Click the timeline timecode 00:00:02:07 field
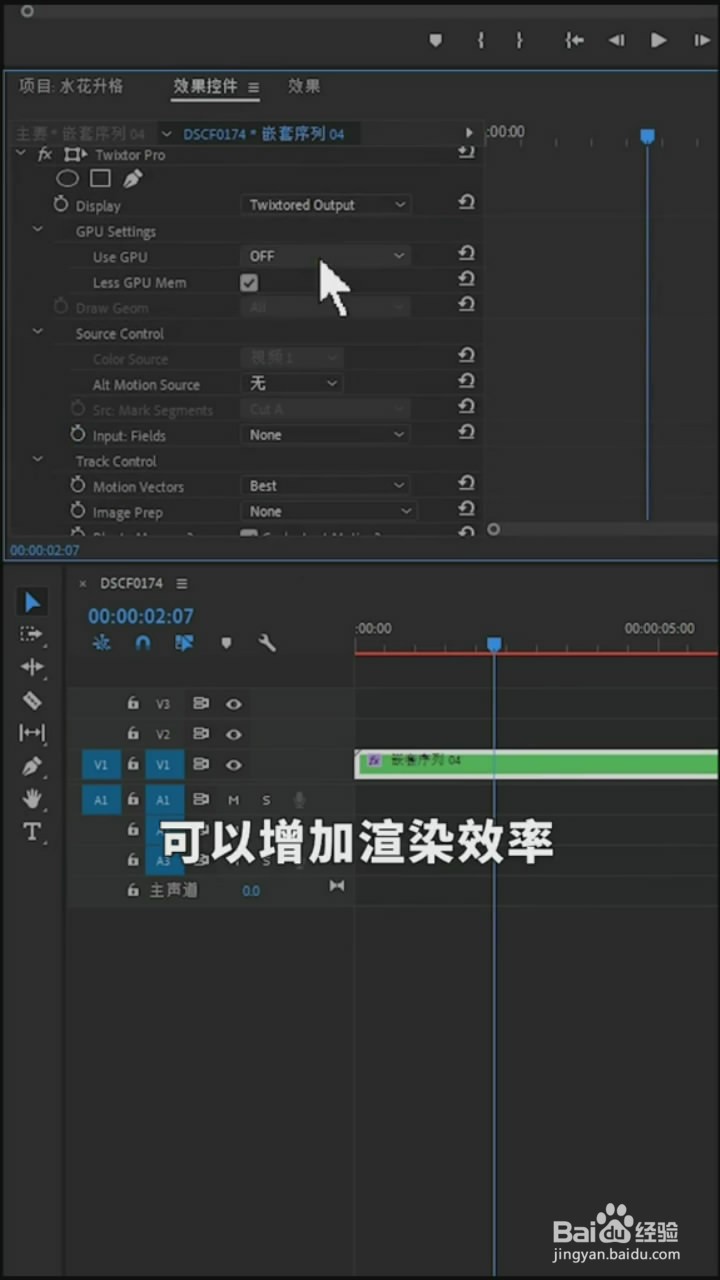Screen dimensions: 720x1280 (141, 616)
